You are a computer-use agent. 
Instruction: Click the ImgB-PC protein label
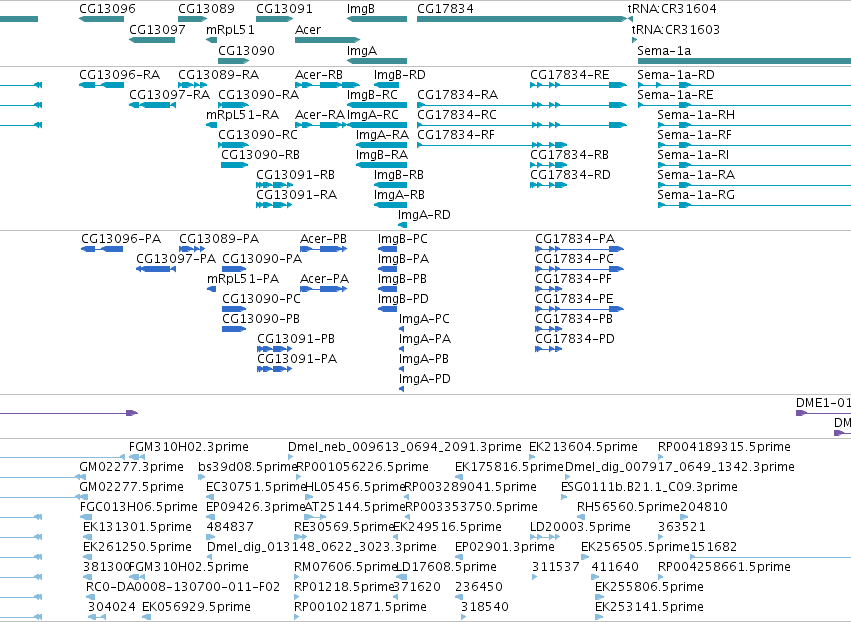point(403,239)
